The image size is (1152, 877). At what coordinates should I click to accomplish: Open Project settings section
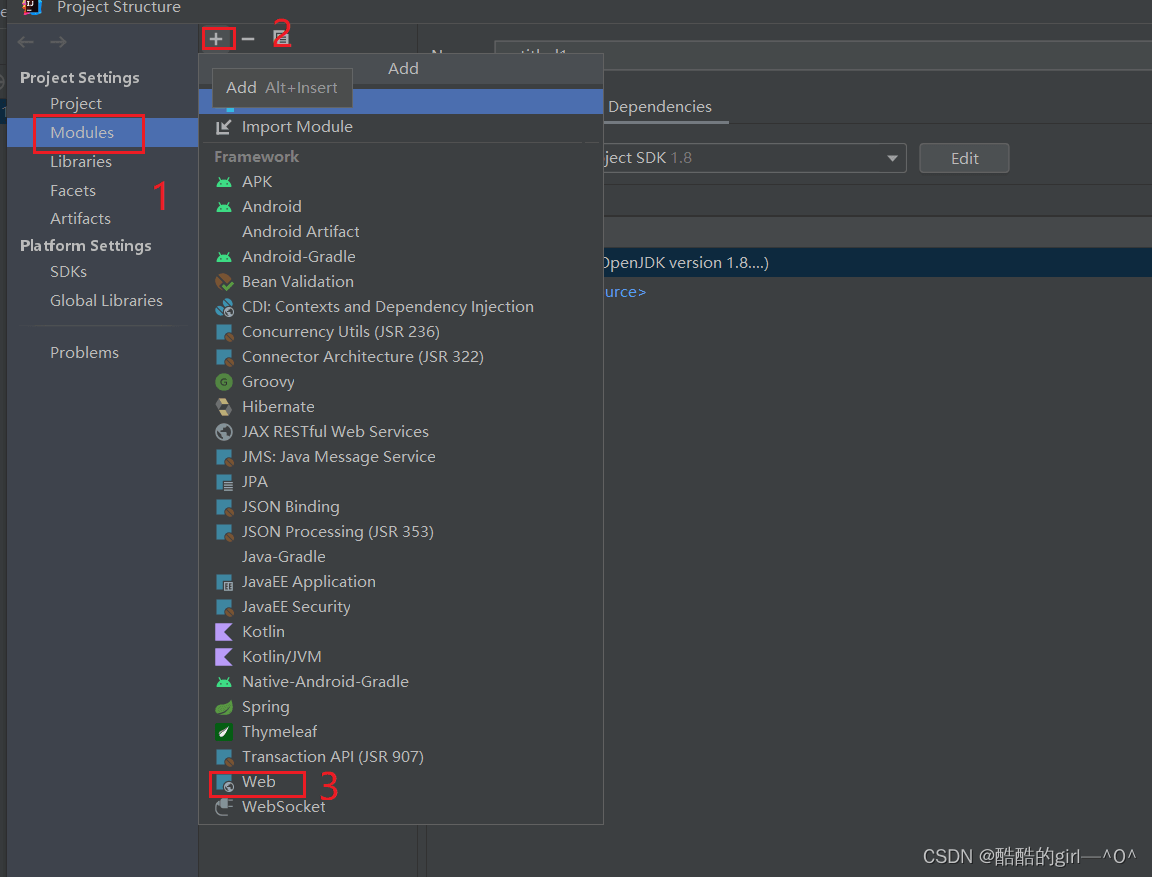point(76,104)
